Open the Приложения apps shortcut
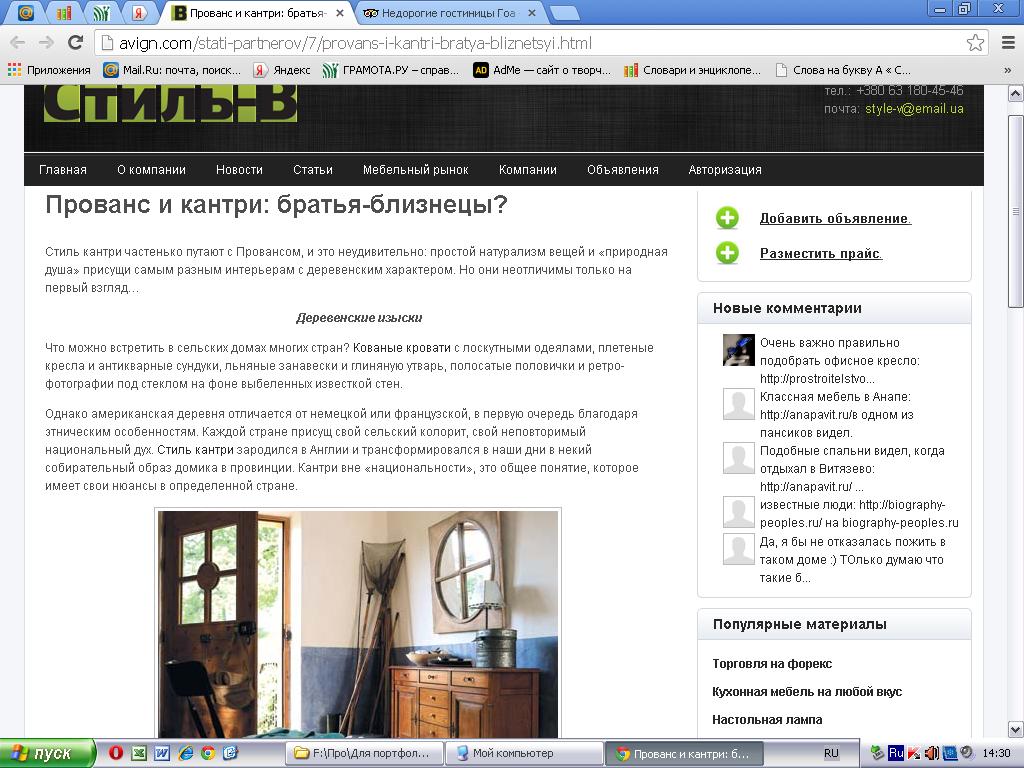The image size is (1024, 768). [49, 70]
